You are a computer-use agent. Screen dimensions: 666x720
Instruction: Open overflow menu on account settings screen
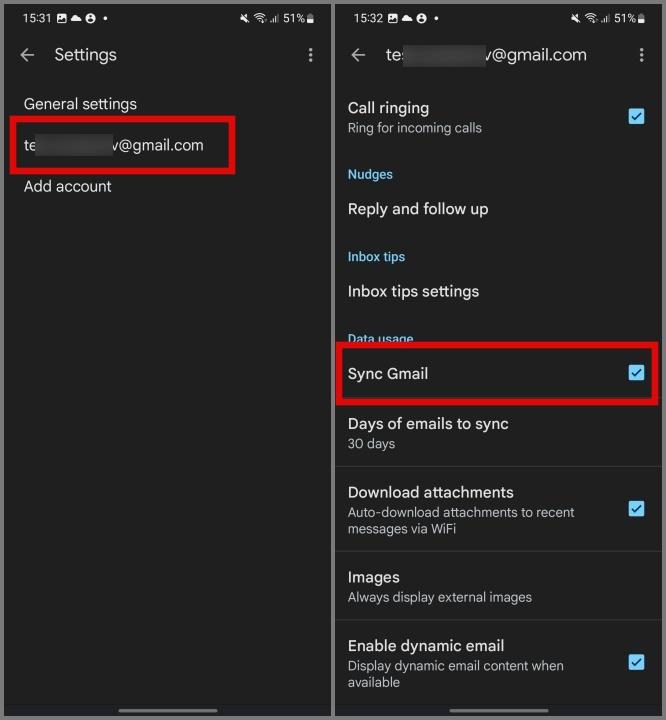(x=641, y=55)
